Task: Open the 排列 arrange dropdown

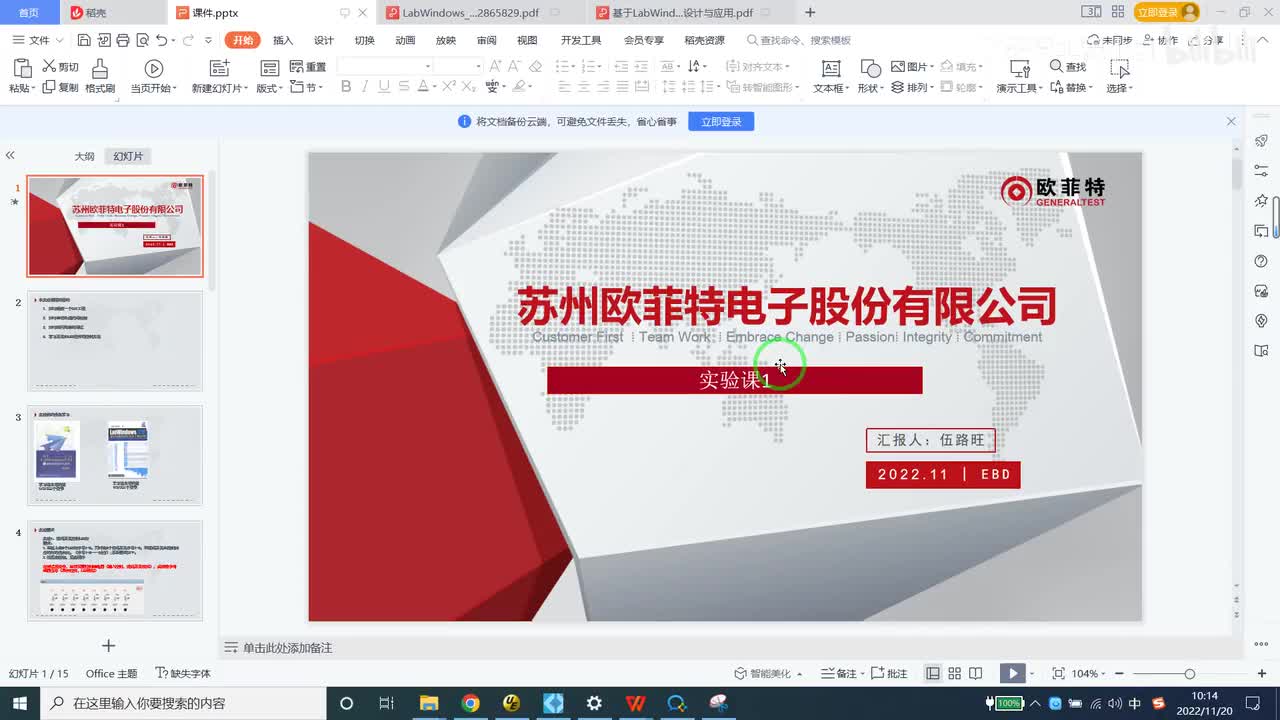Action: click(x=912, y=87)
